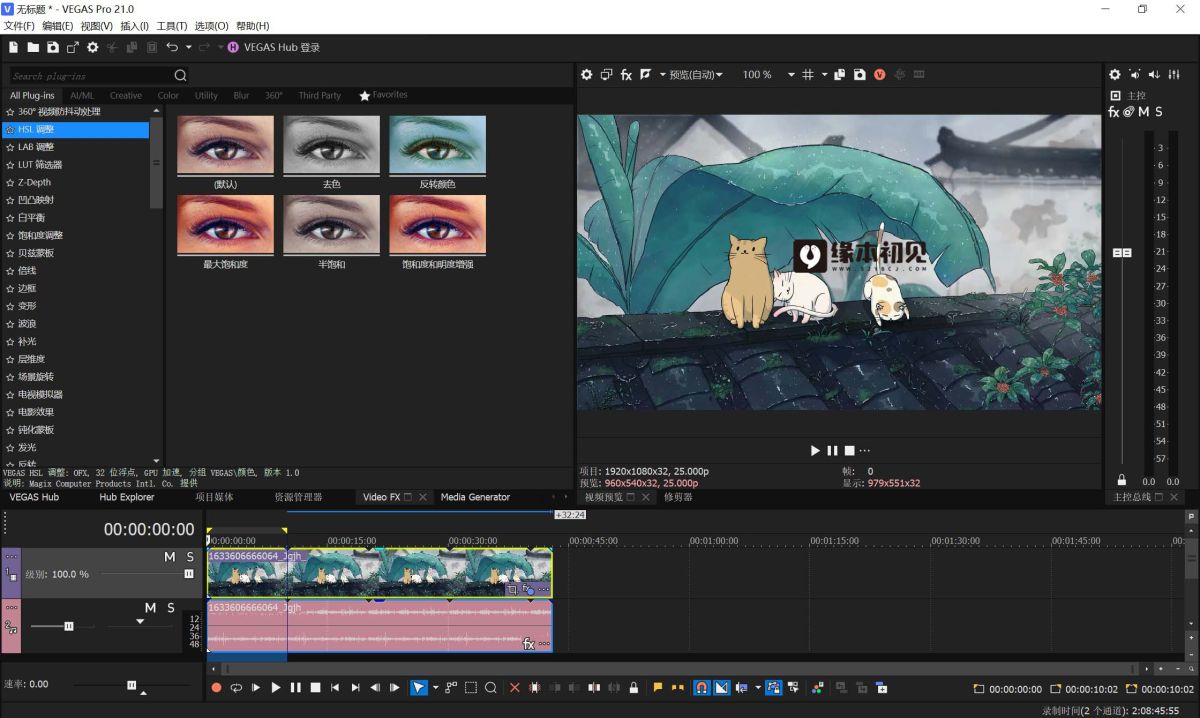This screenshot has height=718, width=1200.
Task: Solo video track 1 with S
Action: pos(190,557)
